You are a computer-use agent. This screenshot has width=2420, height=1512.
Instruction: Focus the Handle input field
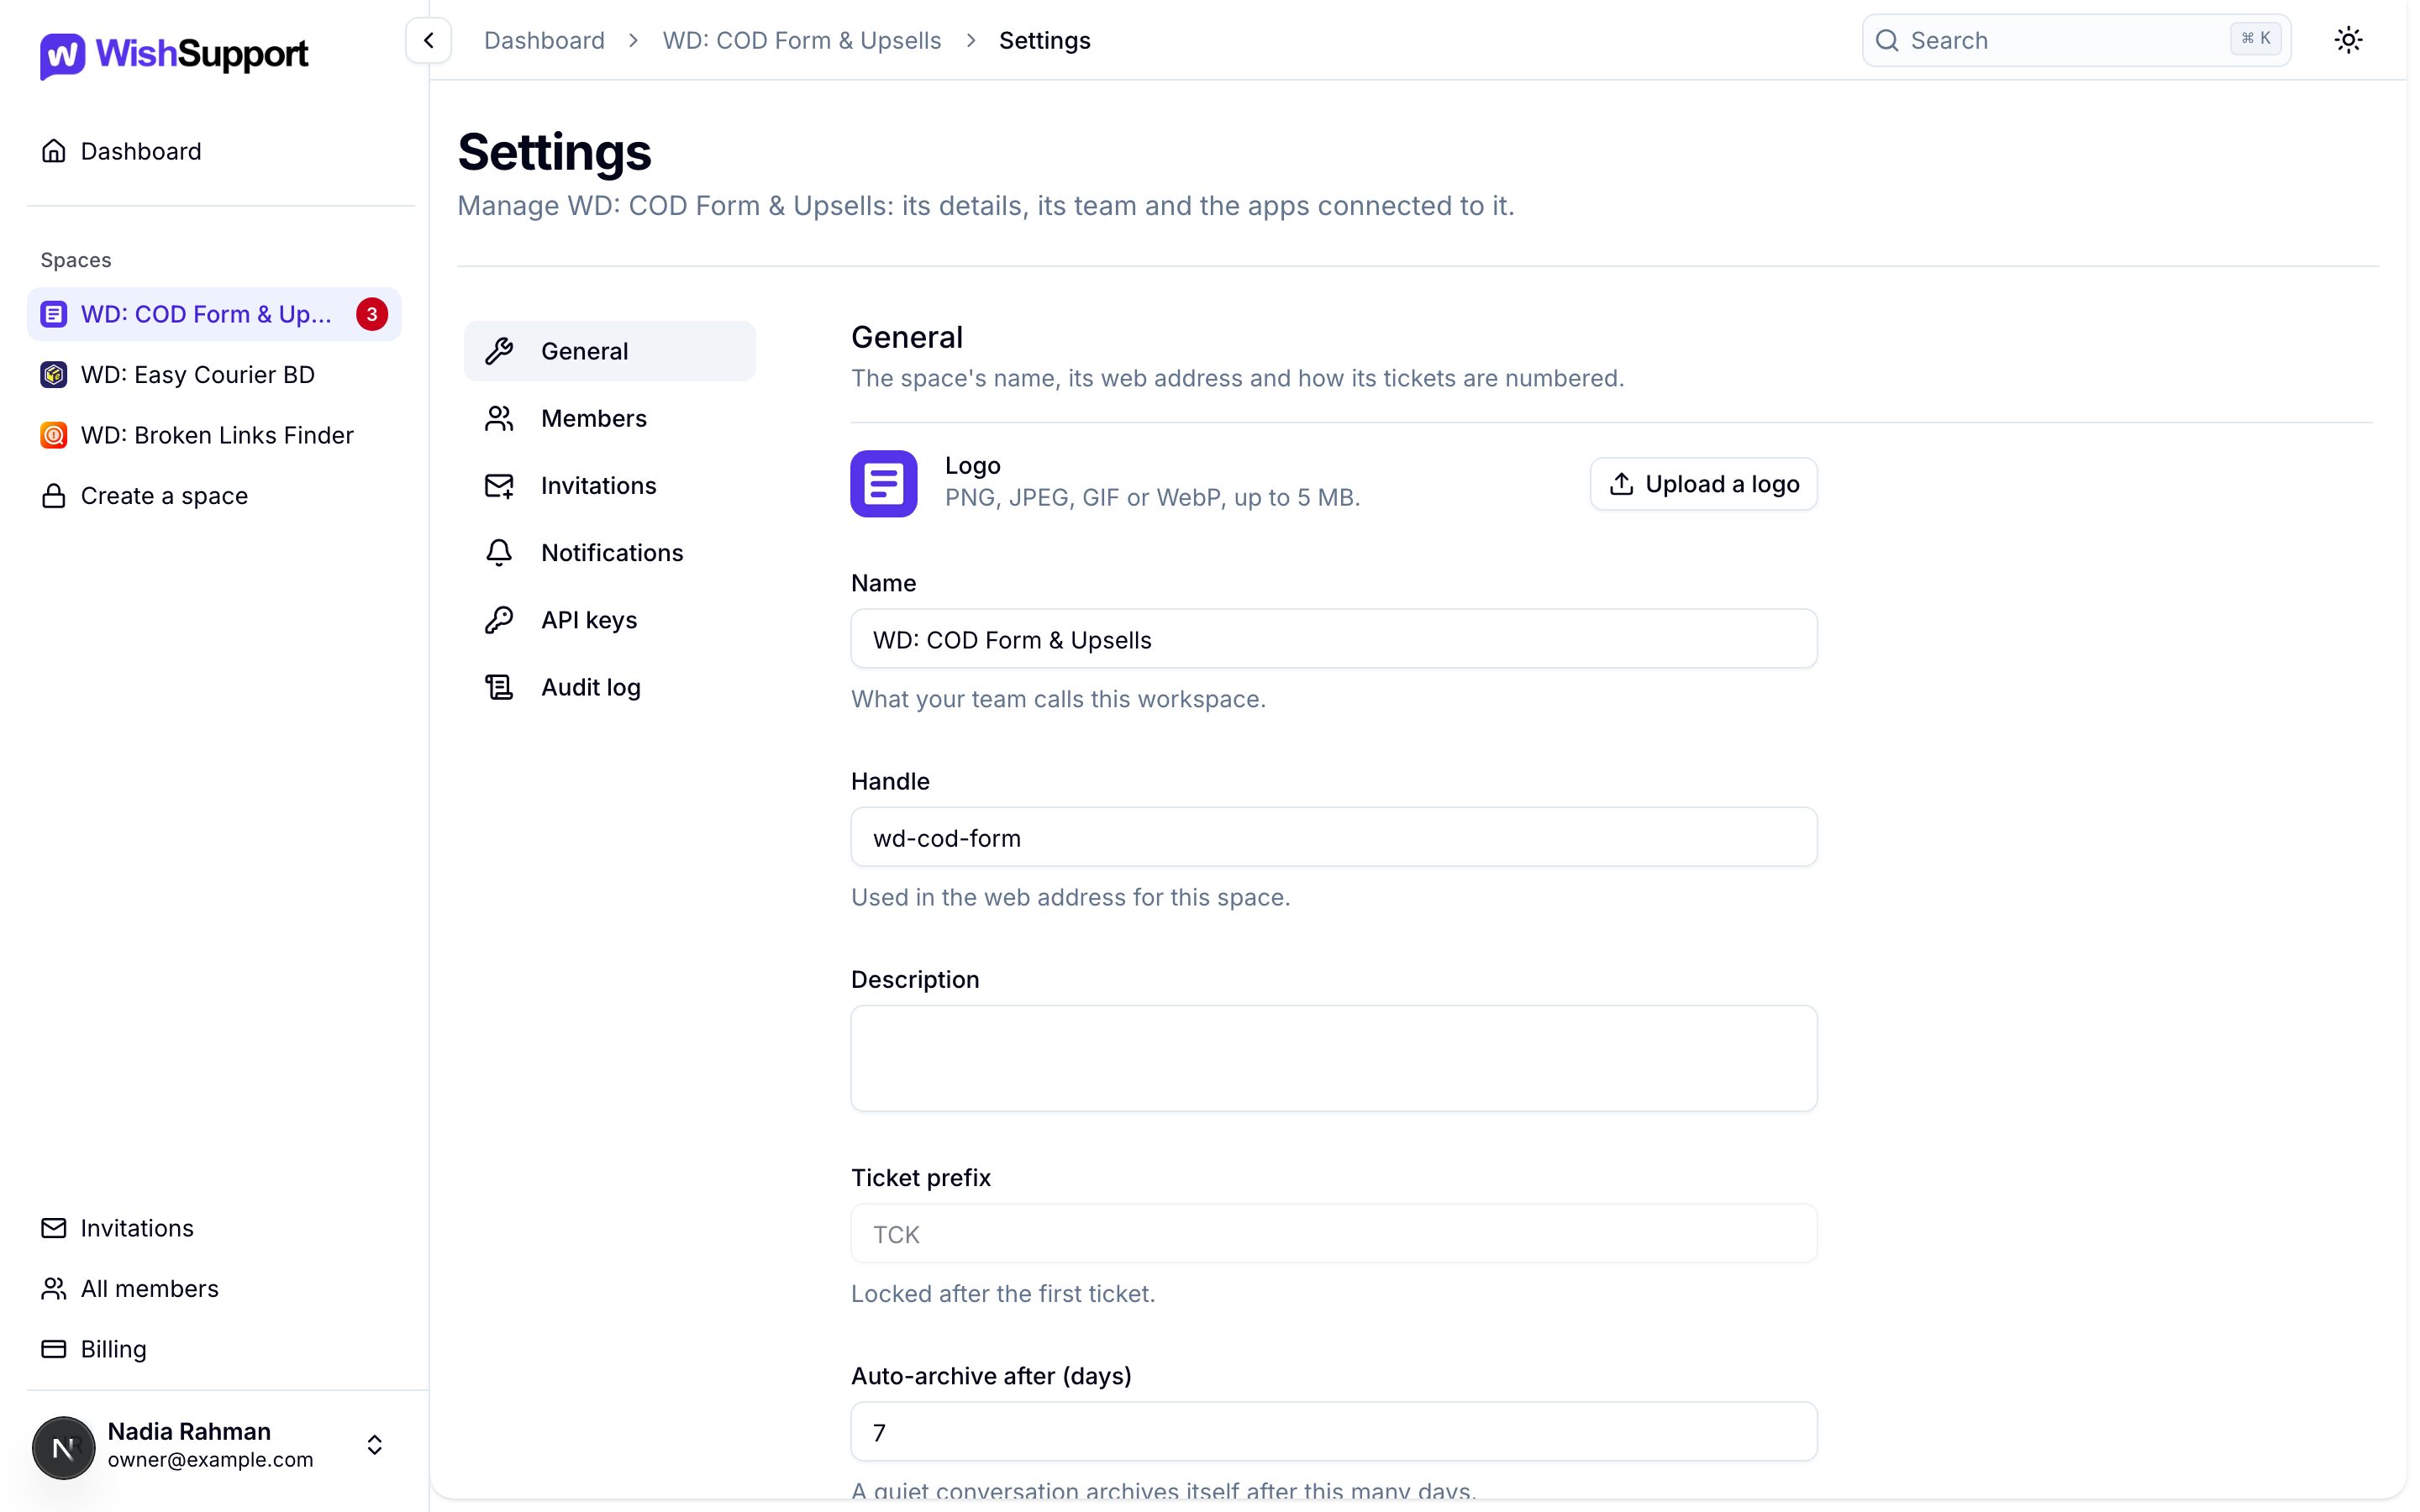[x=1334, y=837]
